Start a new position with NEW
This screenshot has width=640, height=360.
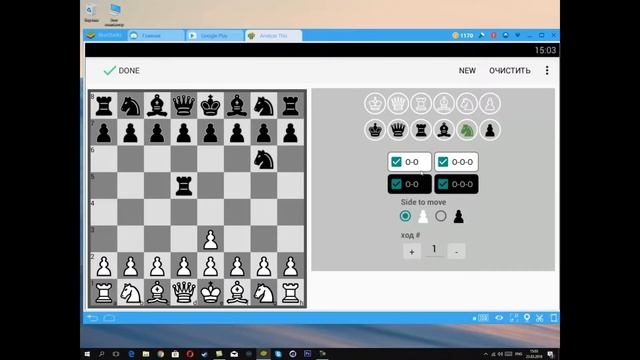click(467, 71)
